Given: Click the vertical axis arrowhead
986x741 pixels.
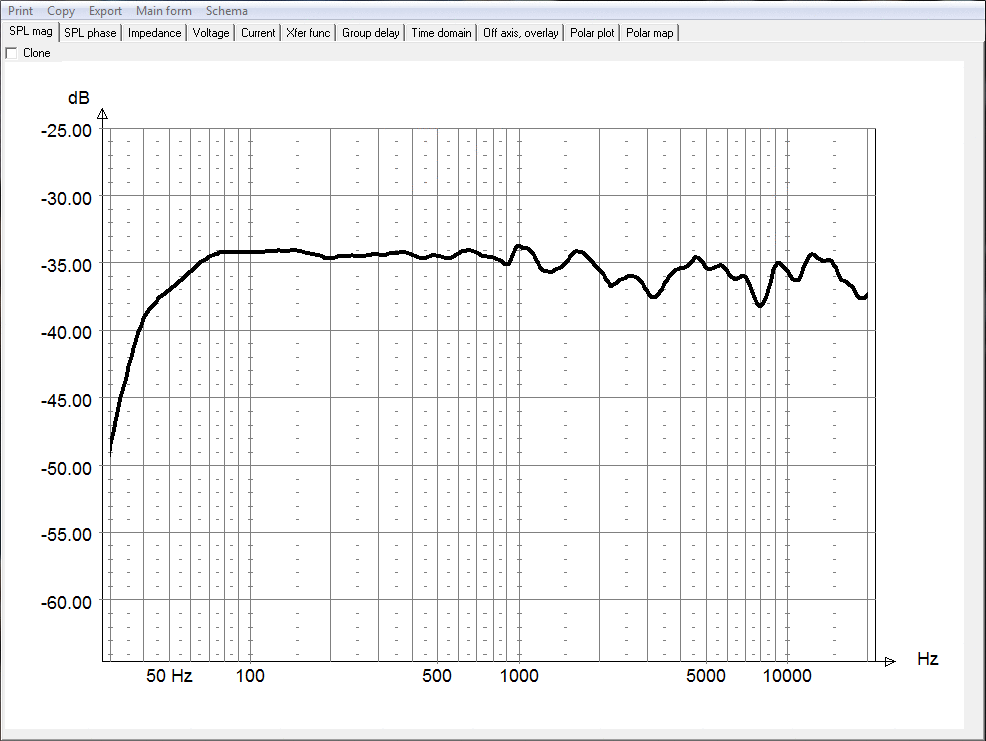Looking at the screenshot, I should coord(102,114).
